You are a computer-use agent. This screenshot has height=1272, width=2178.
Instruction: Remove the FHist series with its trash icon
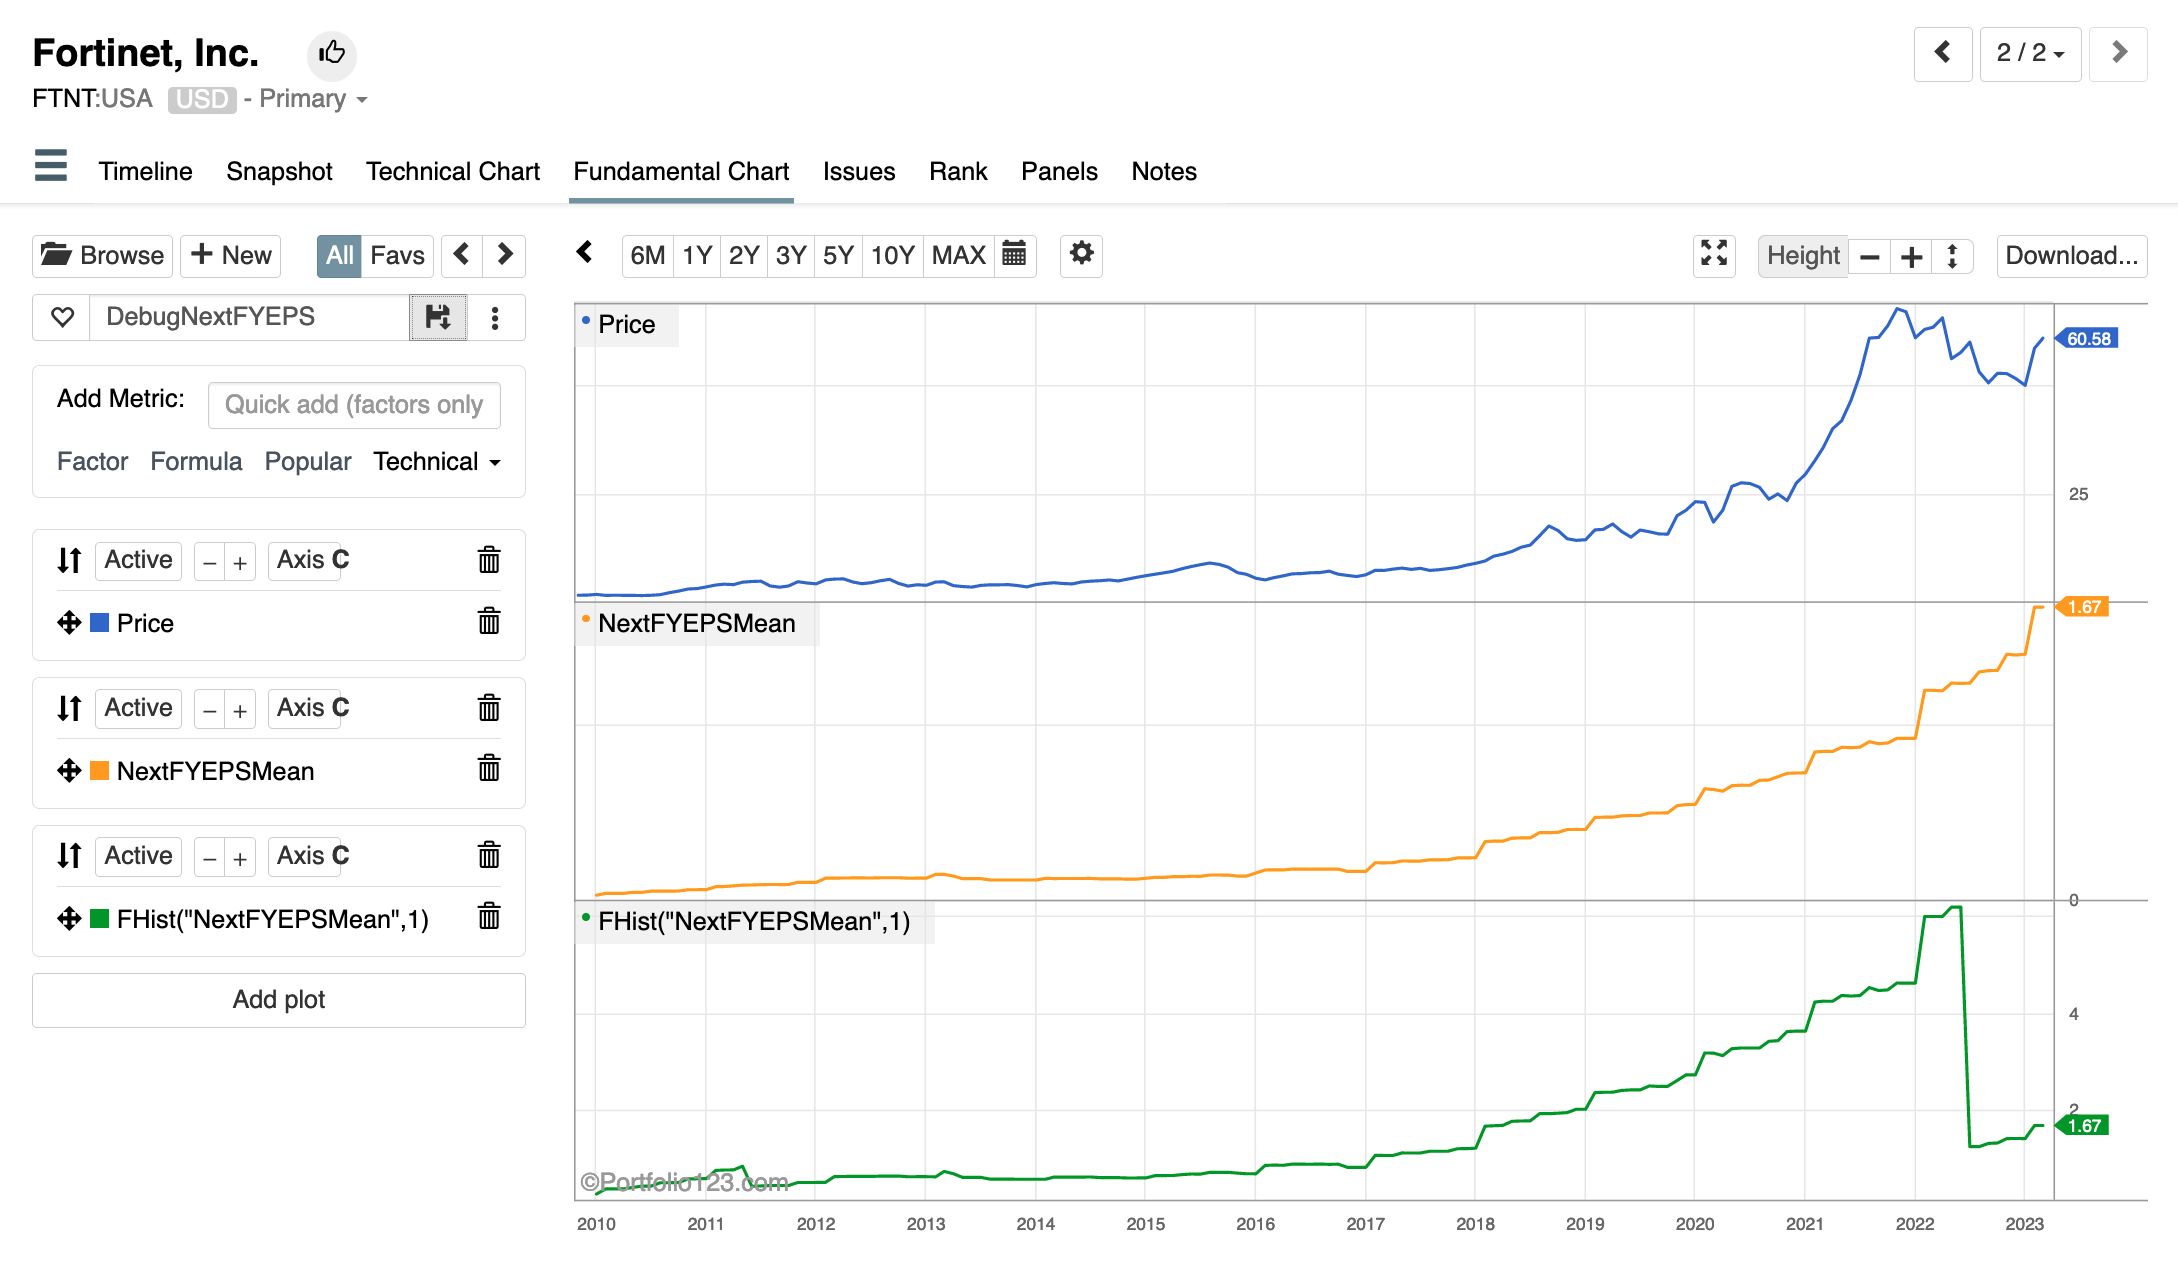489,916
